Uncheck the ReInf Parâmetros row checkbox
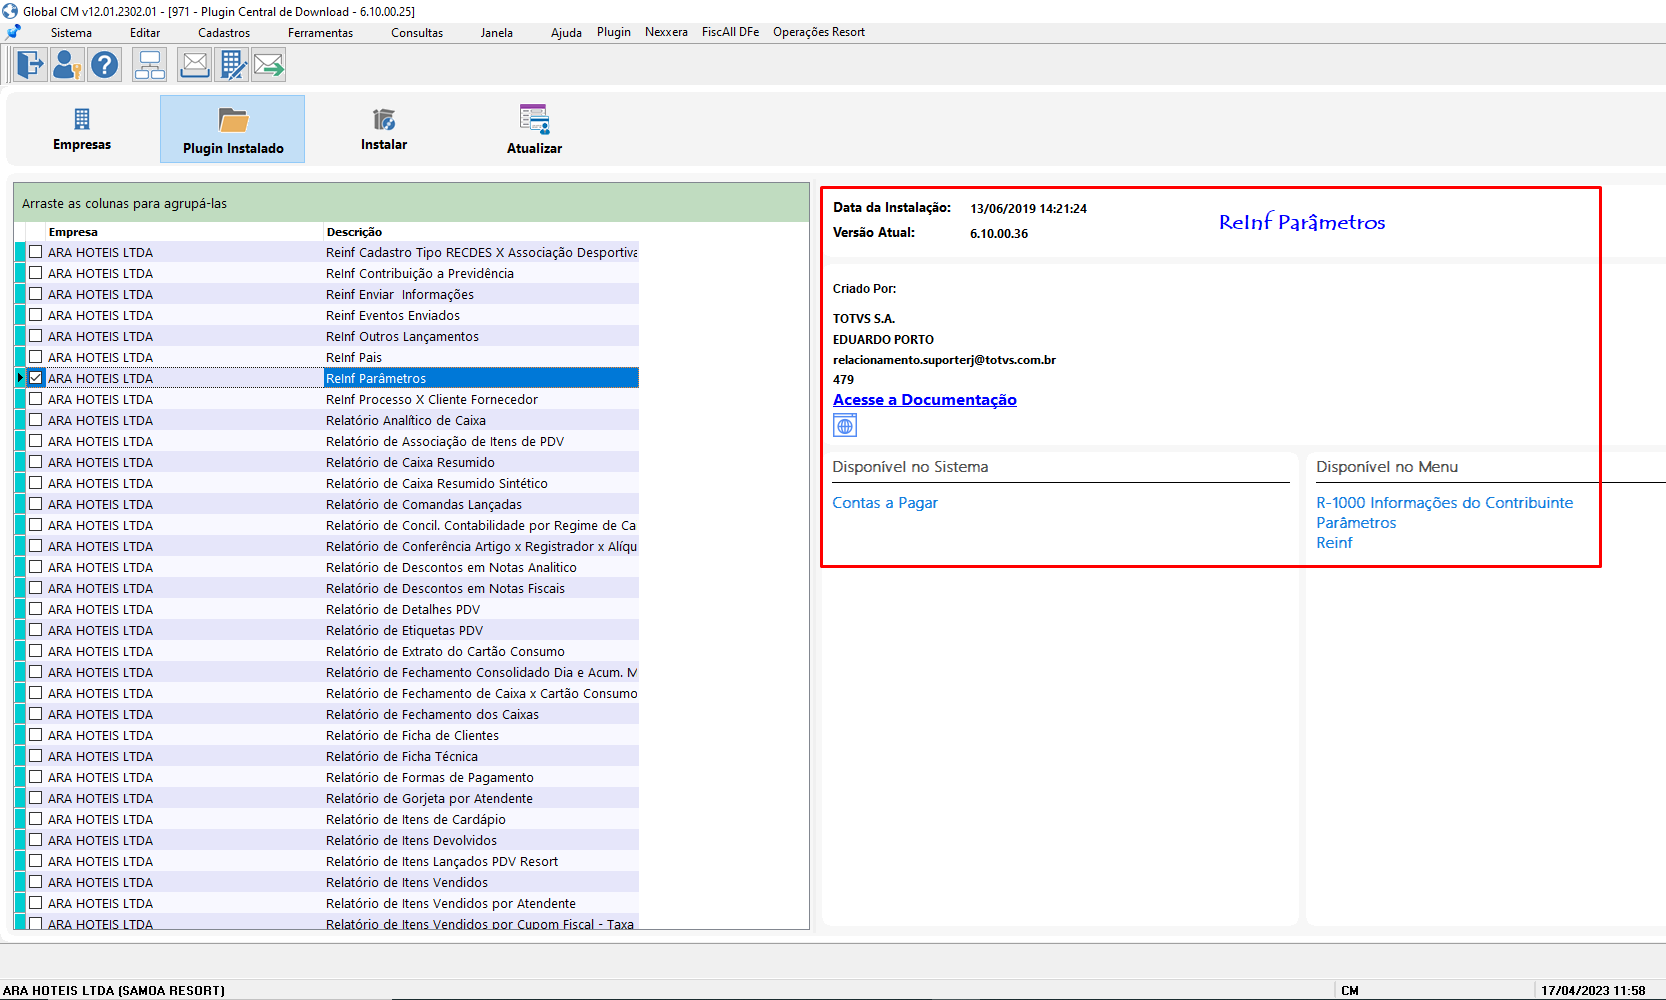Screen dimensions: 1666x1000 [x=36, y=378]
